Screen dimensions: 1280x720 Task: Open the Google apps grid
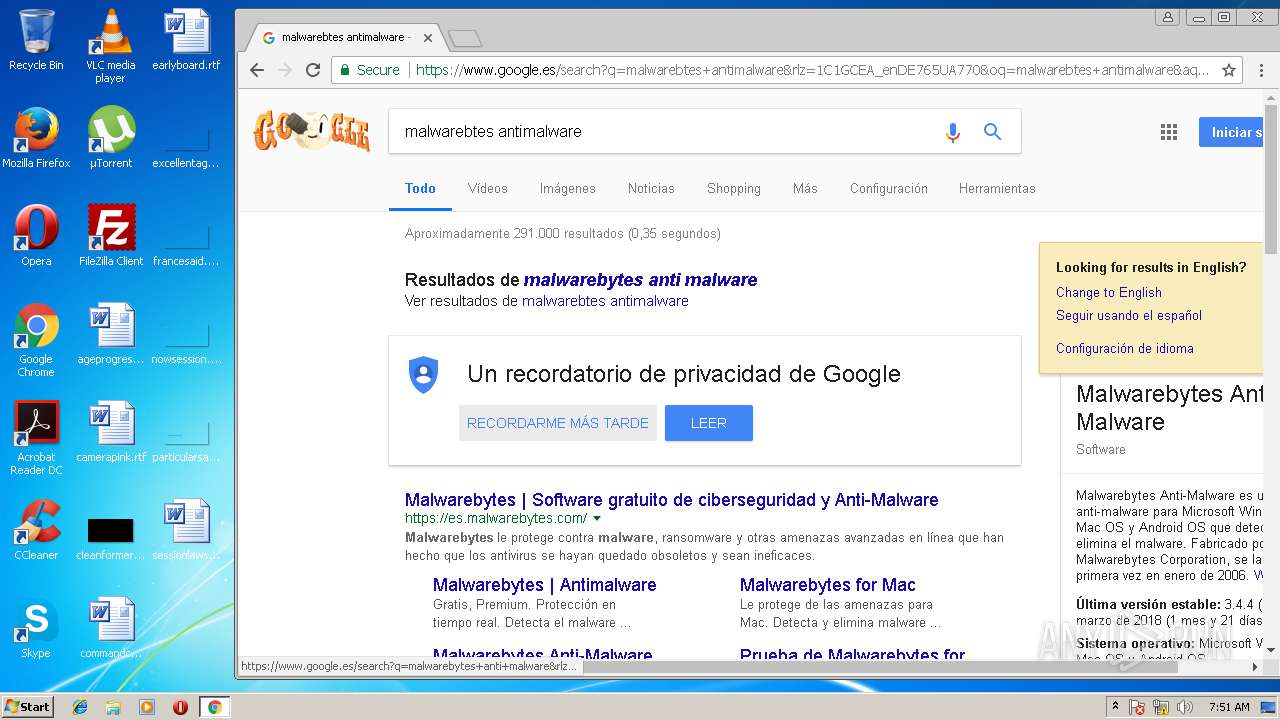pos(1168,132)
